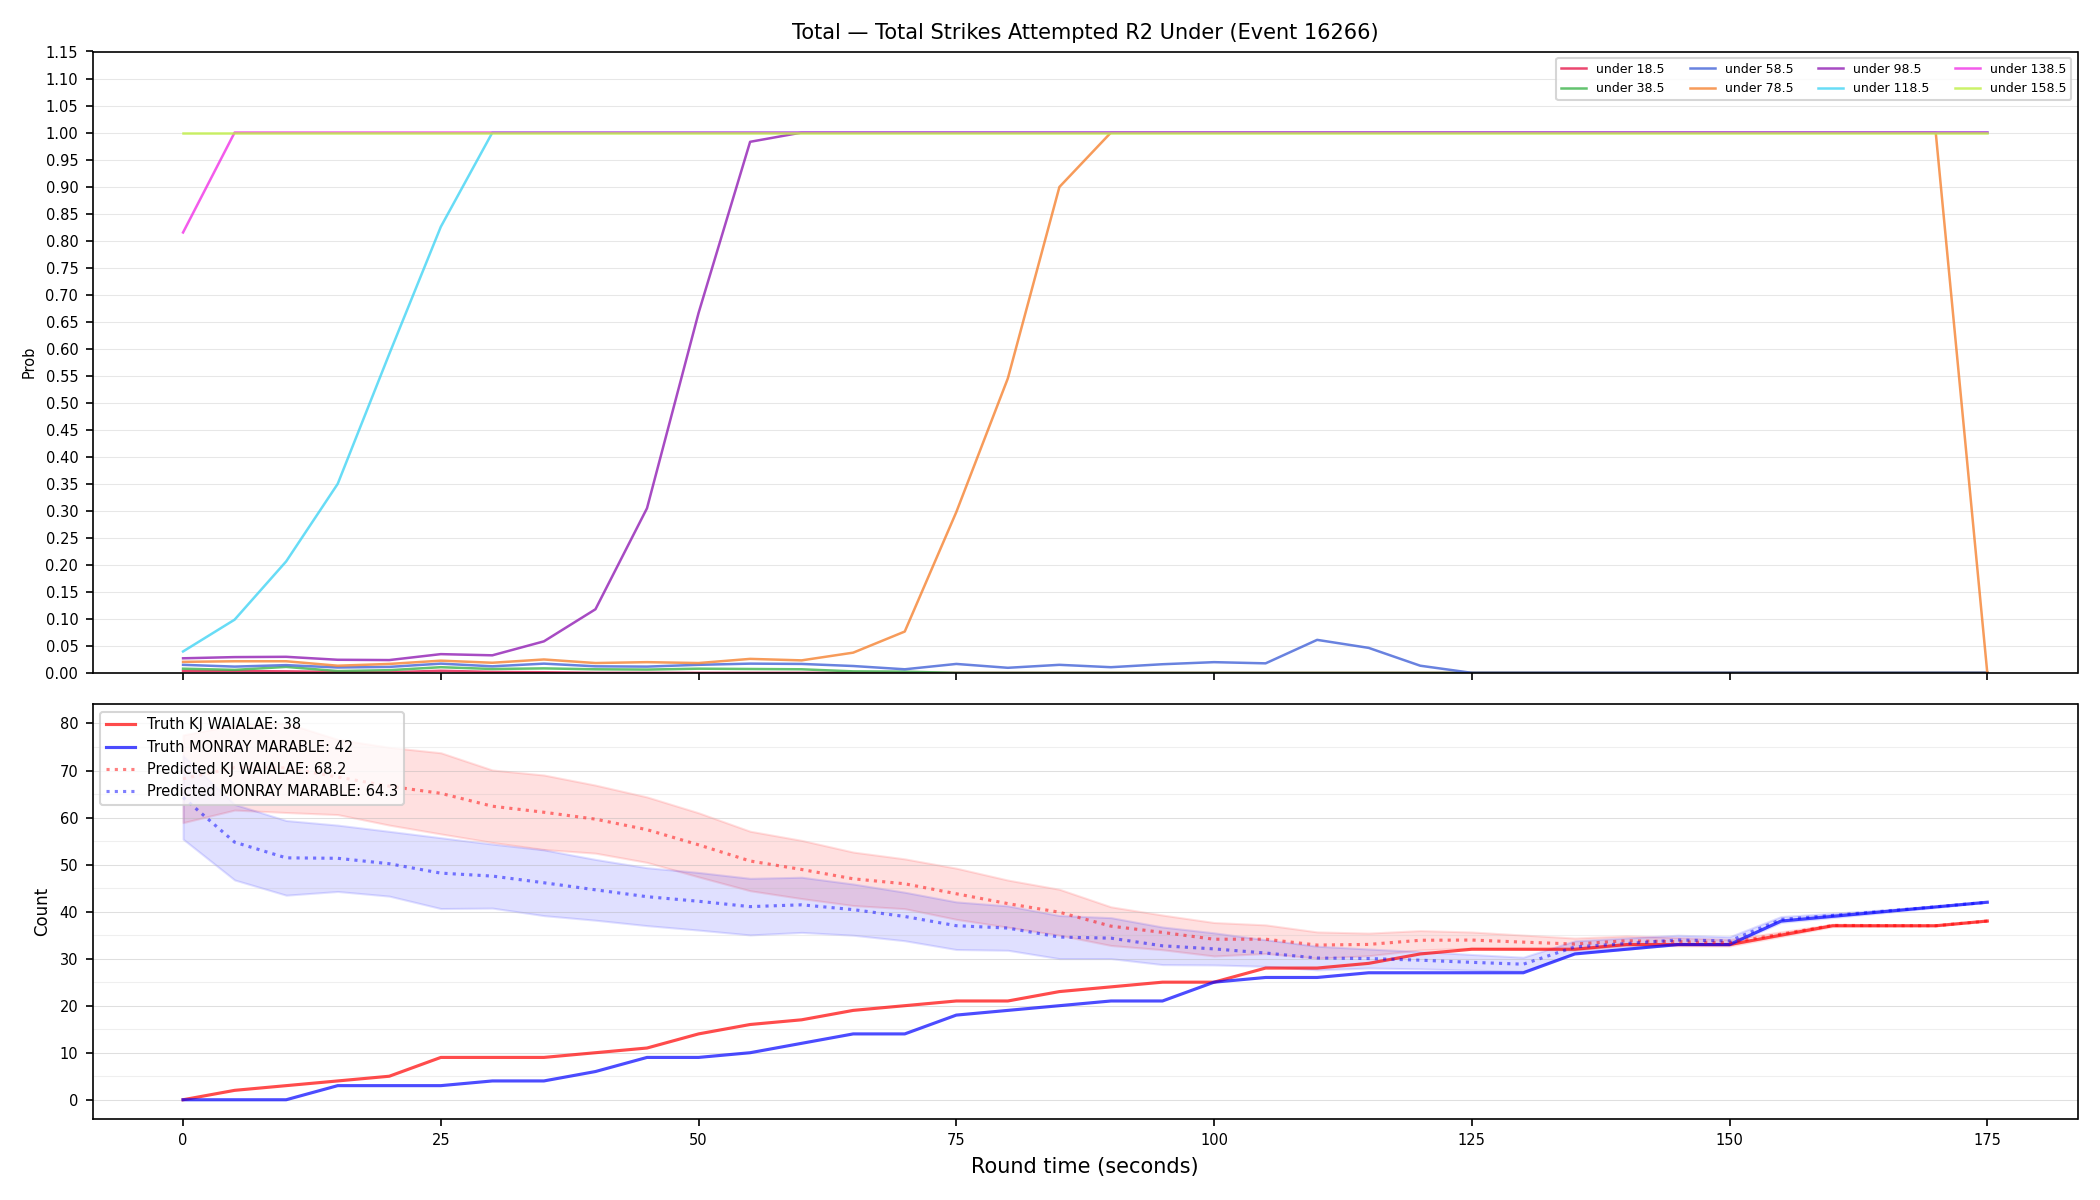The image size is (2100, 1200).
Task: Click 'Predicted KJ WAIALAE: 68.2' legend entry
Action: point(226,769)
